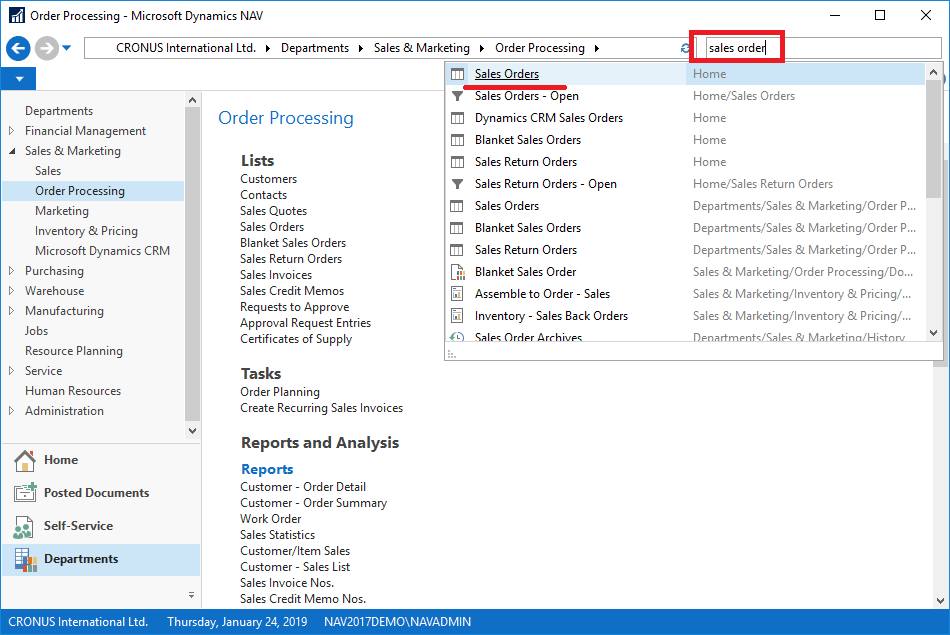Click the navigation tree scrollbar up arrow

pyautogui.click(x=192, y=100)
